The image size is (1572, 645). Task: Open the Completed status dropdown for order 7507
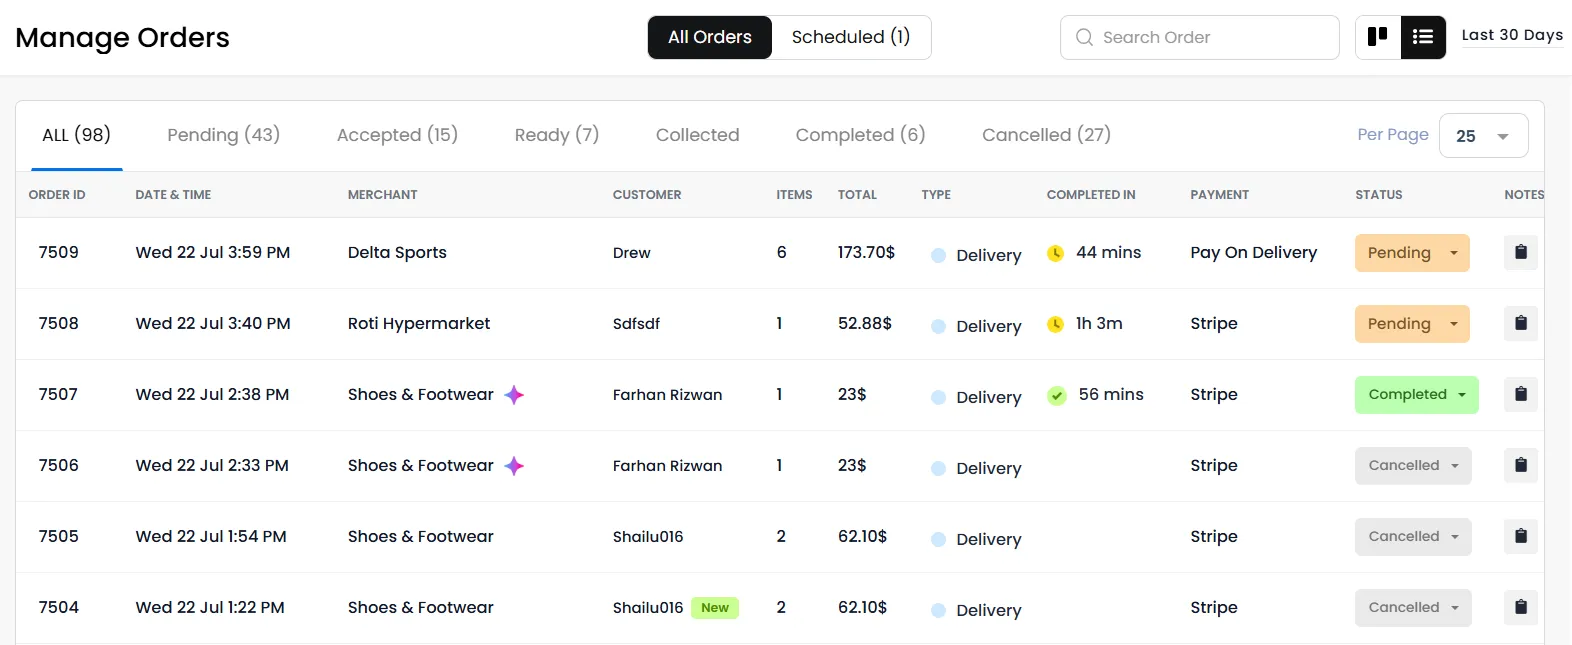click(1417, 395)
